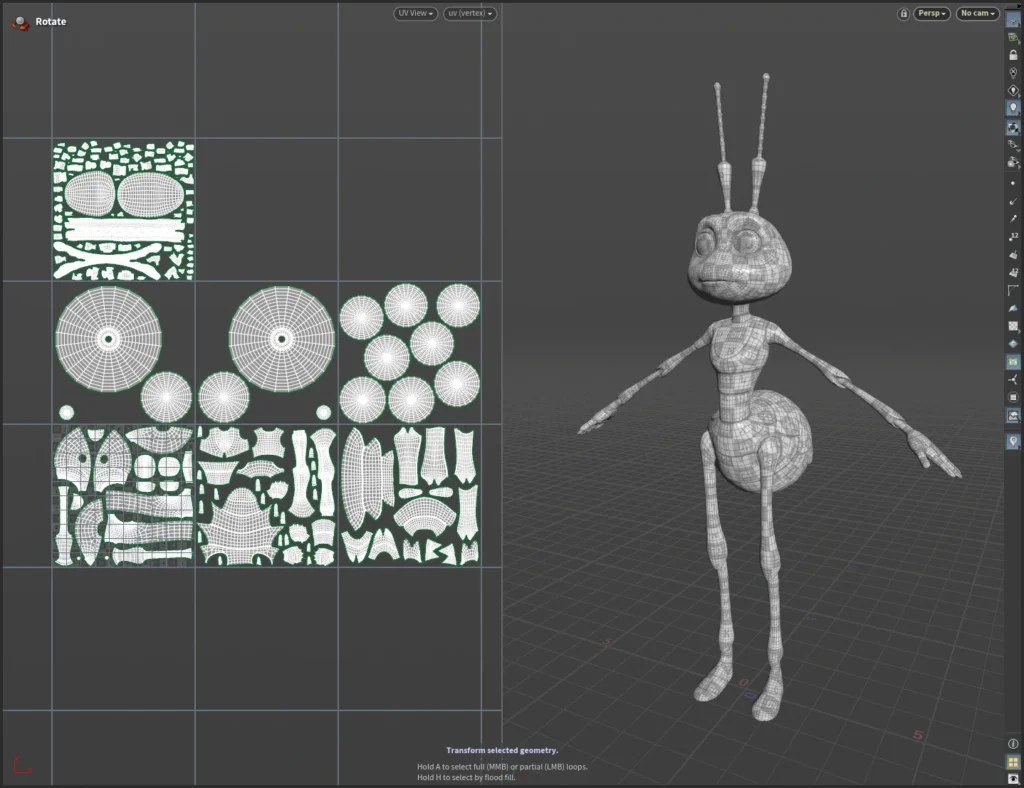The image size is (1024, 788).
Task: Toggle the camera lock button beside Persp
Action: (x=904, y=14)
